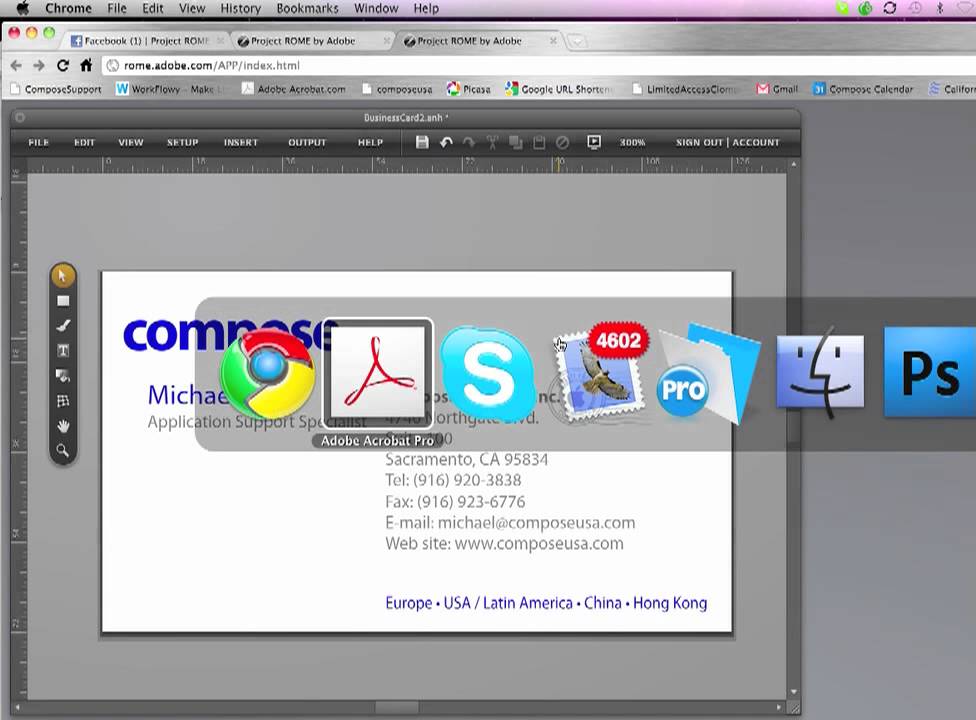
Task: Switch to the Facebook (1) browser tab
Action: [x=146, y=41]
